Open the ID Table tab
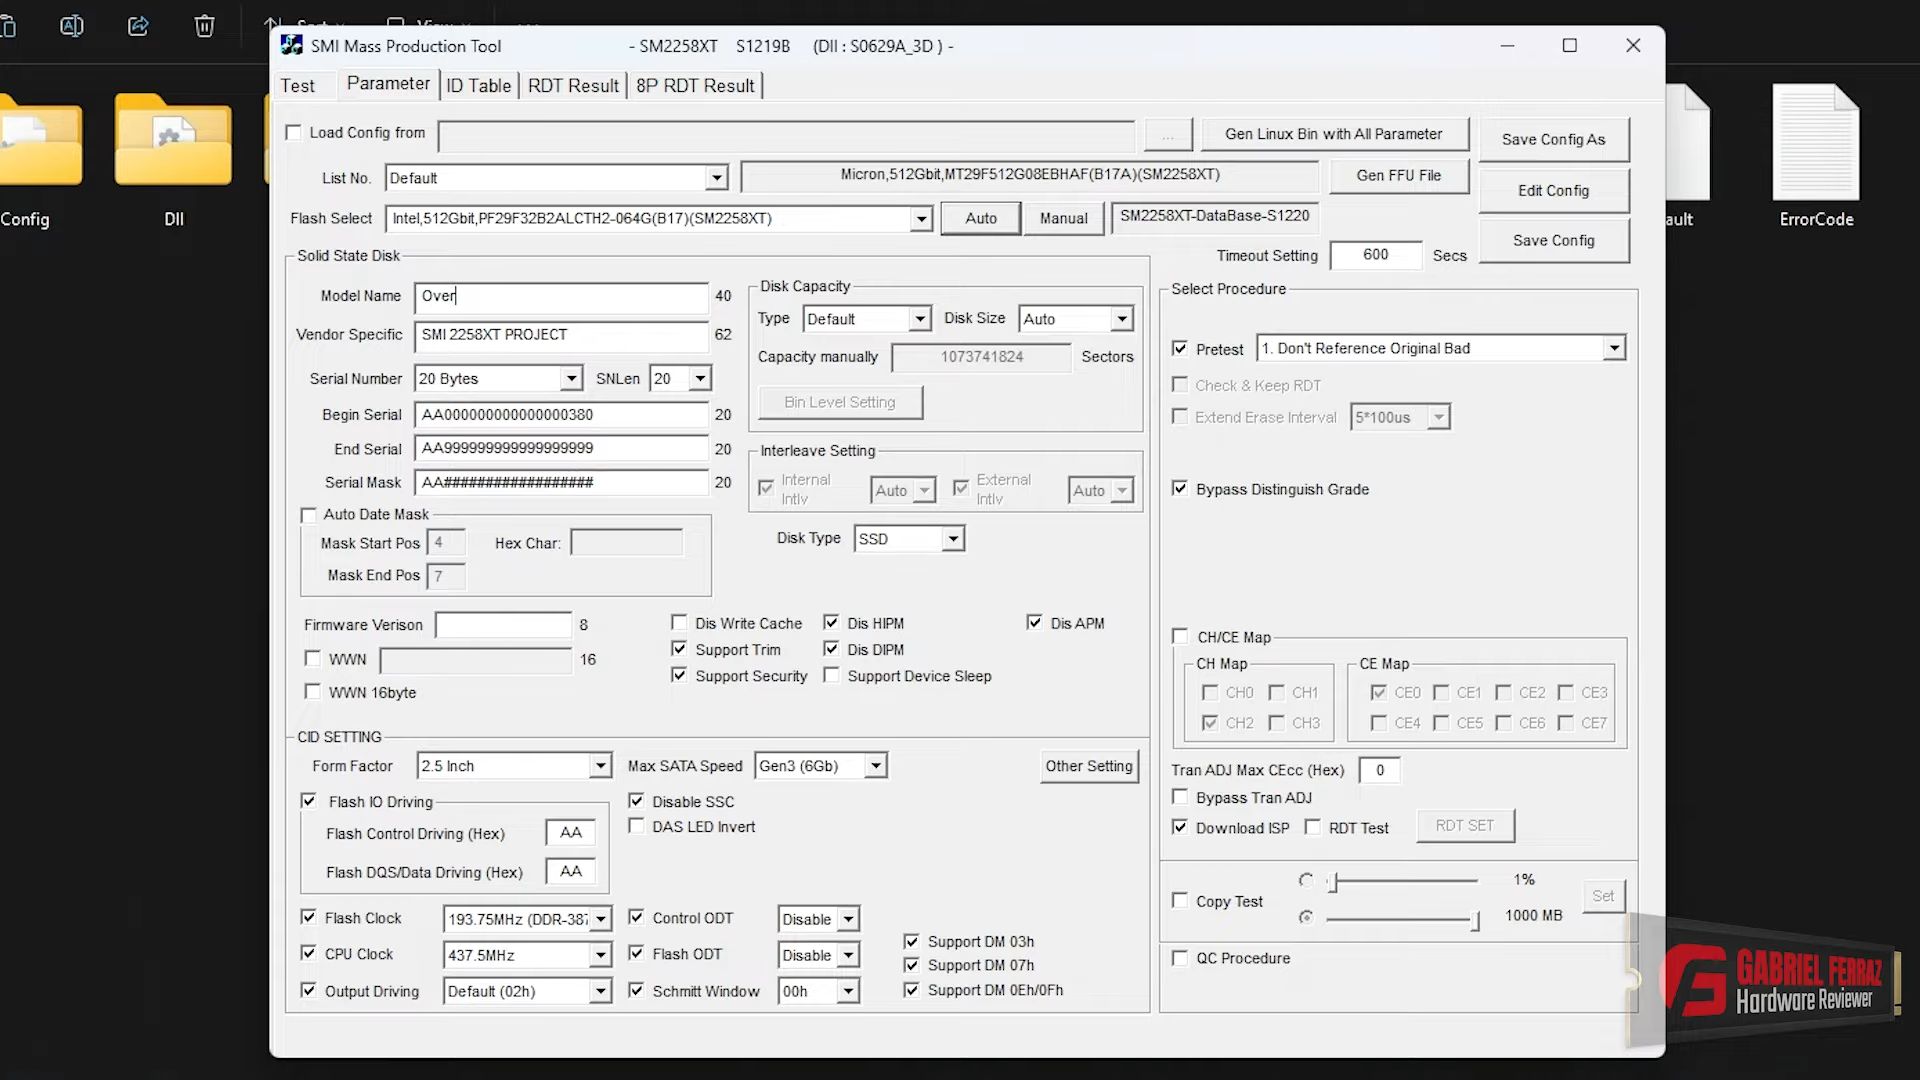 [478, 86]
